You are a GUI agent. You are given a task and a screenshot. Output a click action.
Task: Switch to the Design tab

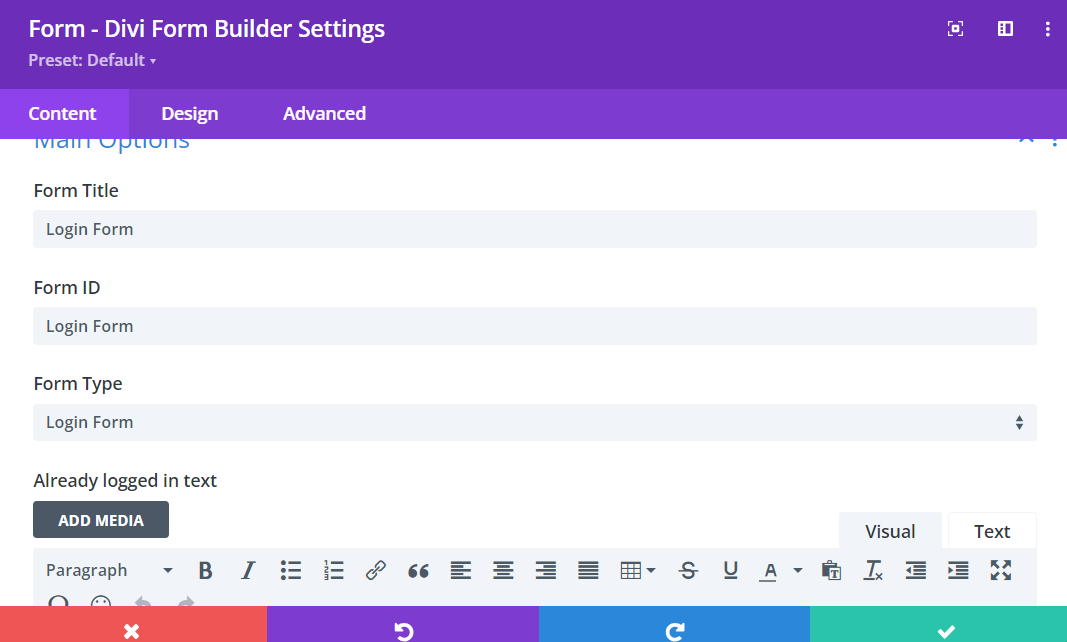click(189, 113)
